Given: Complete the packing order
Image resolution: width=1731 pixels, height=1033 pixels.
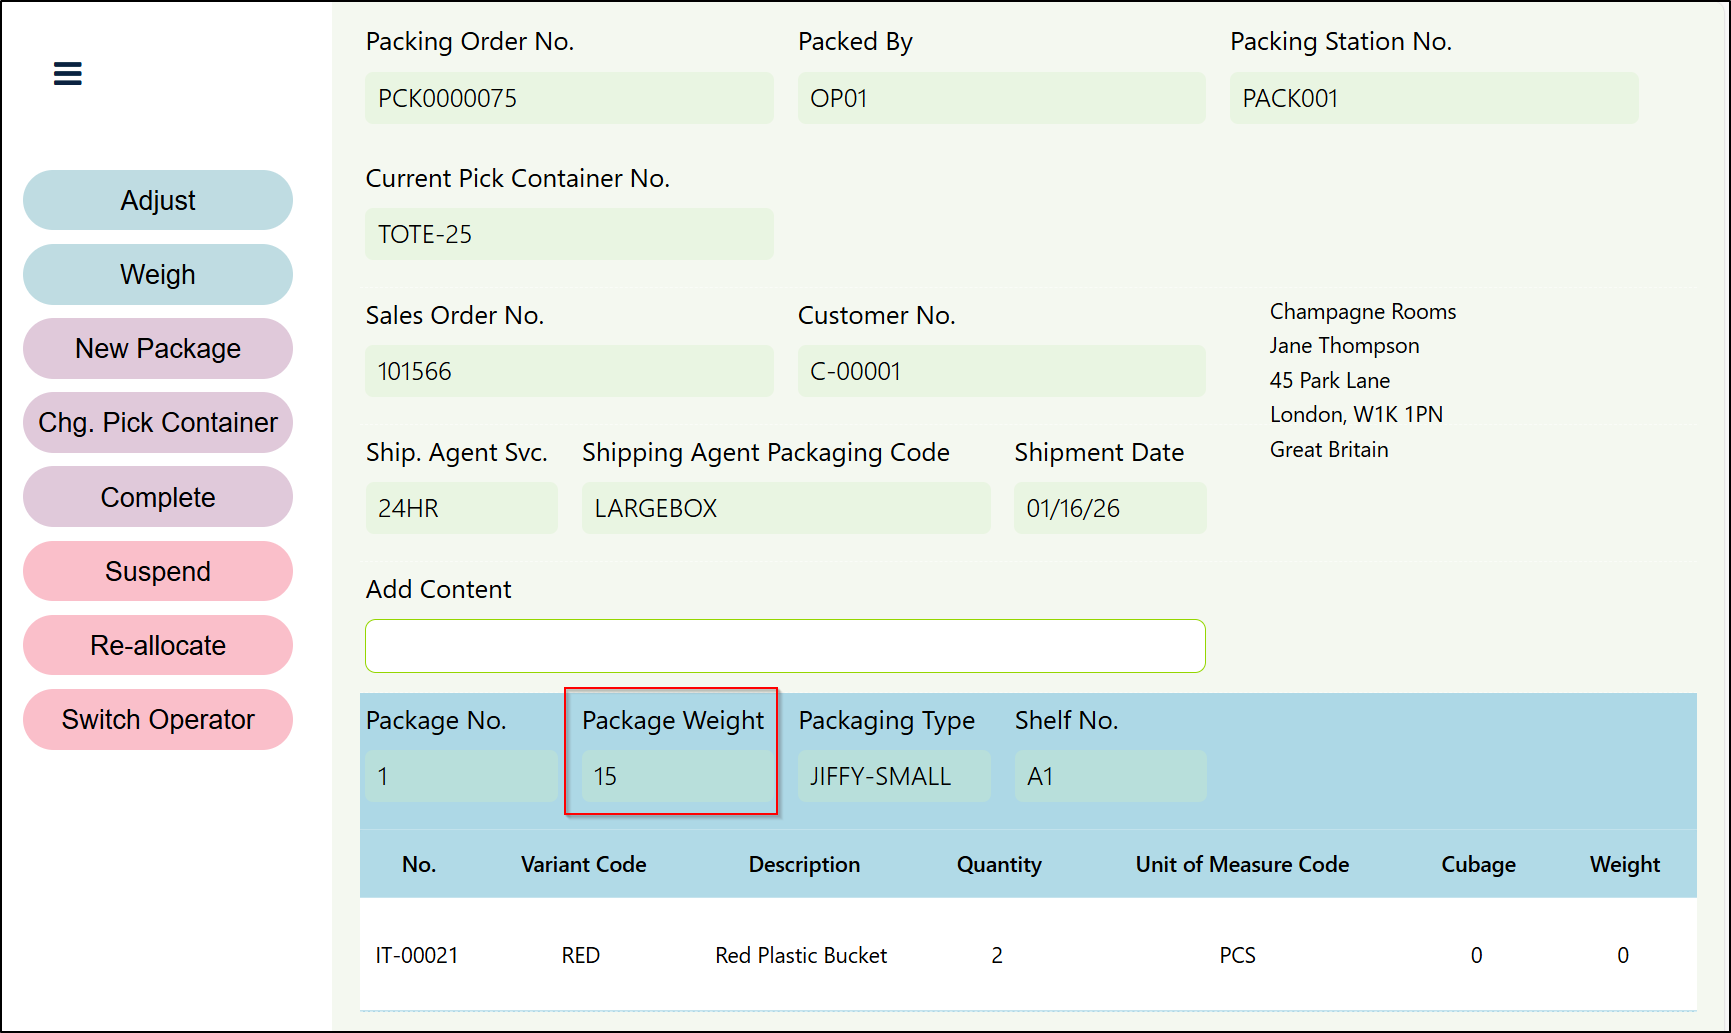Looking at the screenshot, I should [x=158, y=497].
